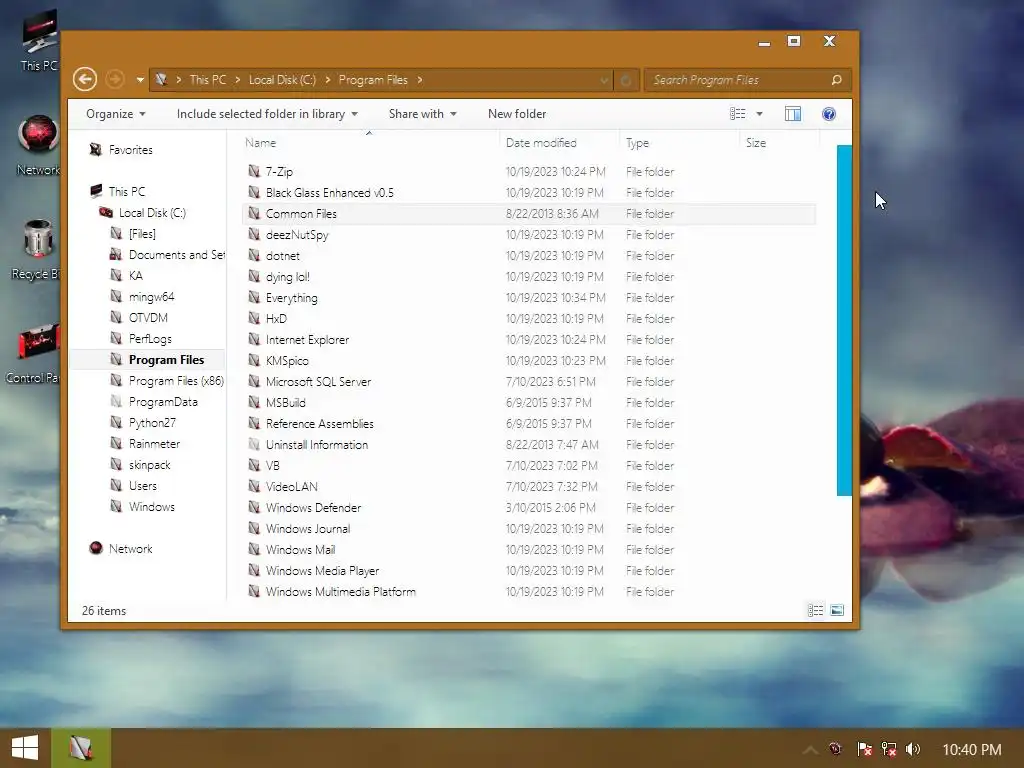
Task: Select the Windows Media Player folder name
Action: (322, 570)
